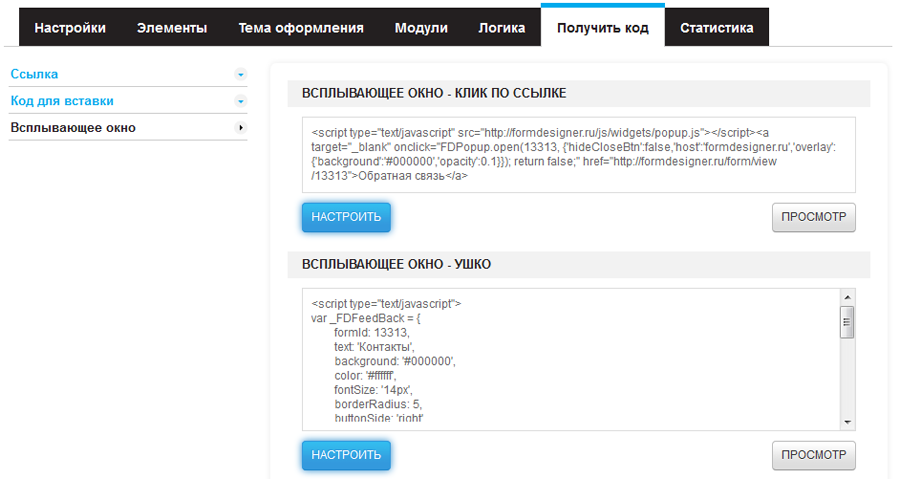Select Всплывающее окно sidebar item
This screenshot has width=900, height=479.
[x=73, y=128]
